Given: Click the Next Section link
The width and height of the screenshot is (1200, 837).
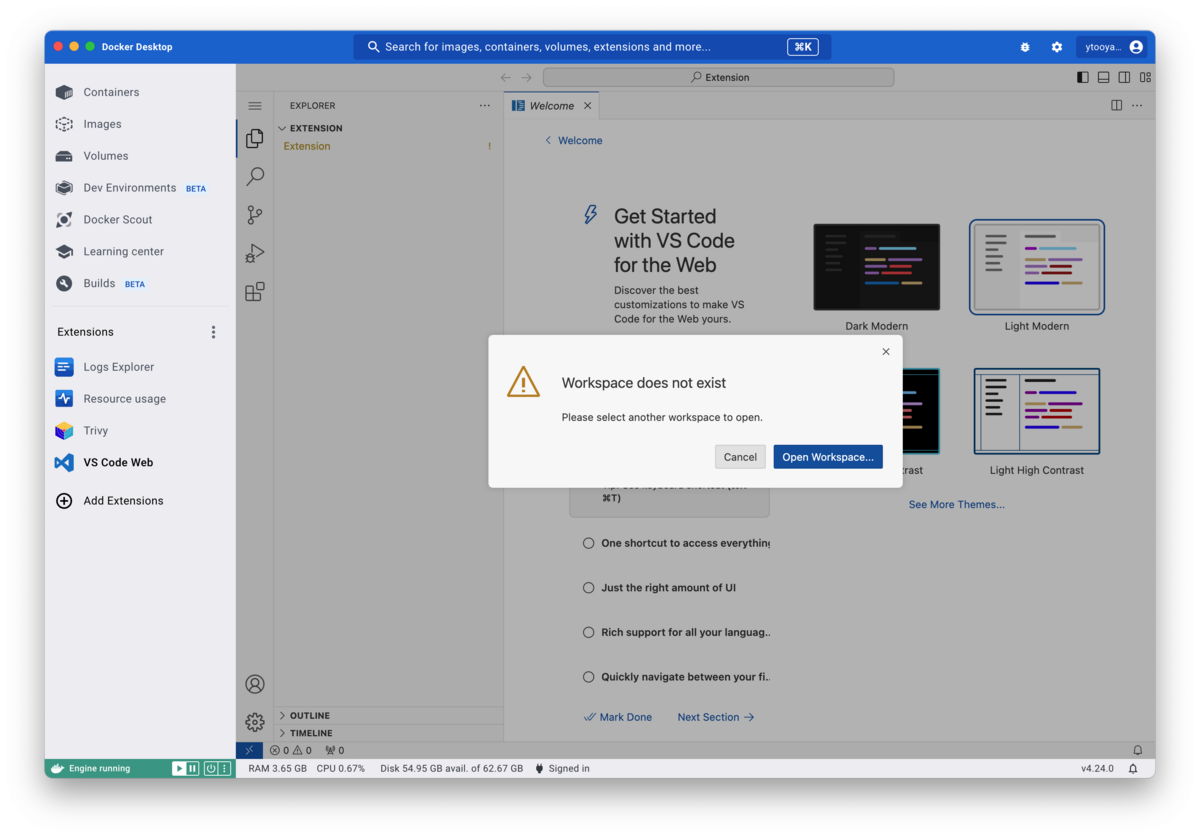Looking at the screenshot, I should tap(716, 717).
